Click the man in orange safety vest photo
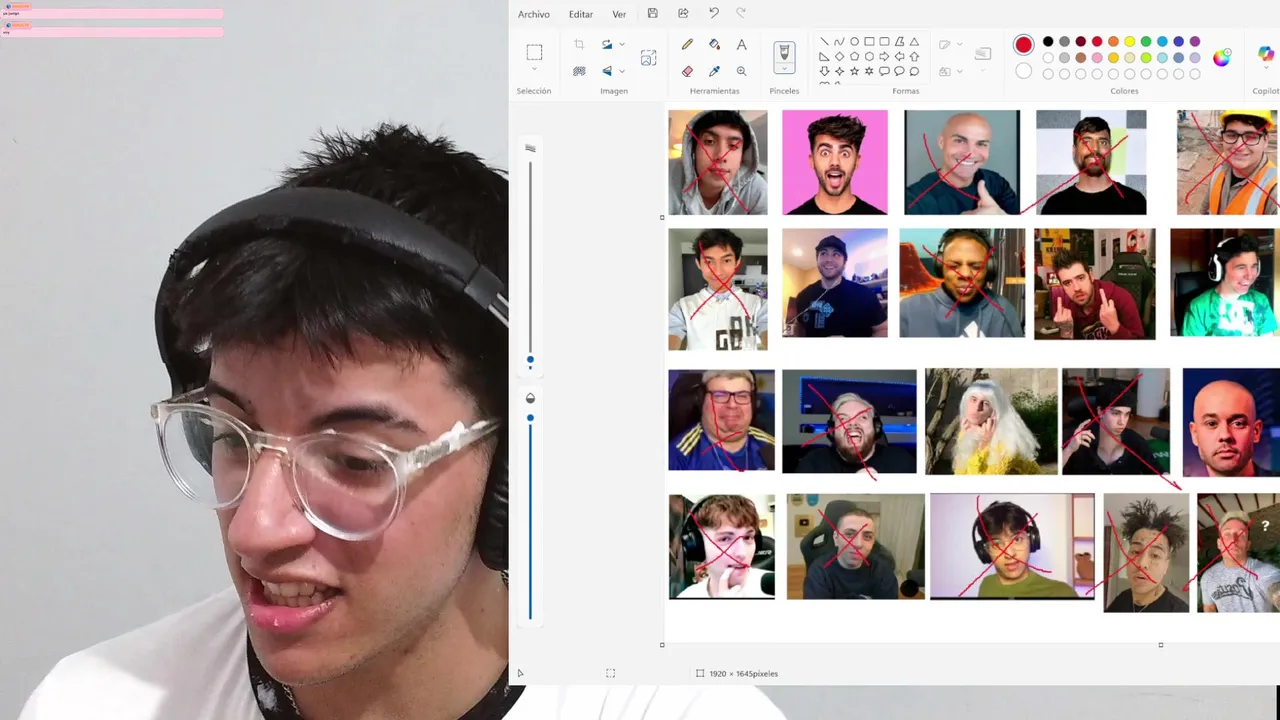The width and height of the screenshot is (1280, 720). click(1228, 162)
